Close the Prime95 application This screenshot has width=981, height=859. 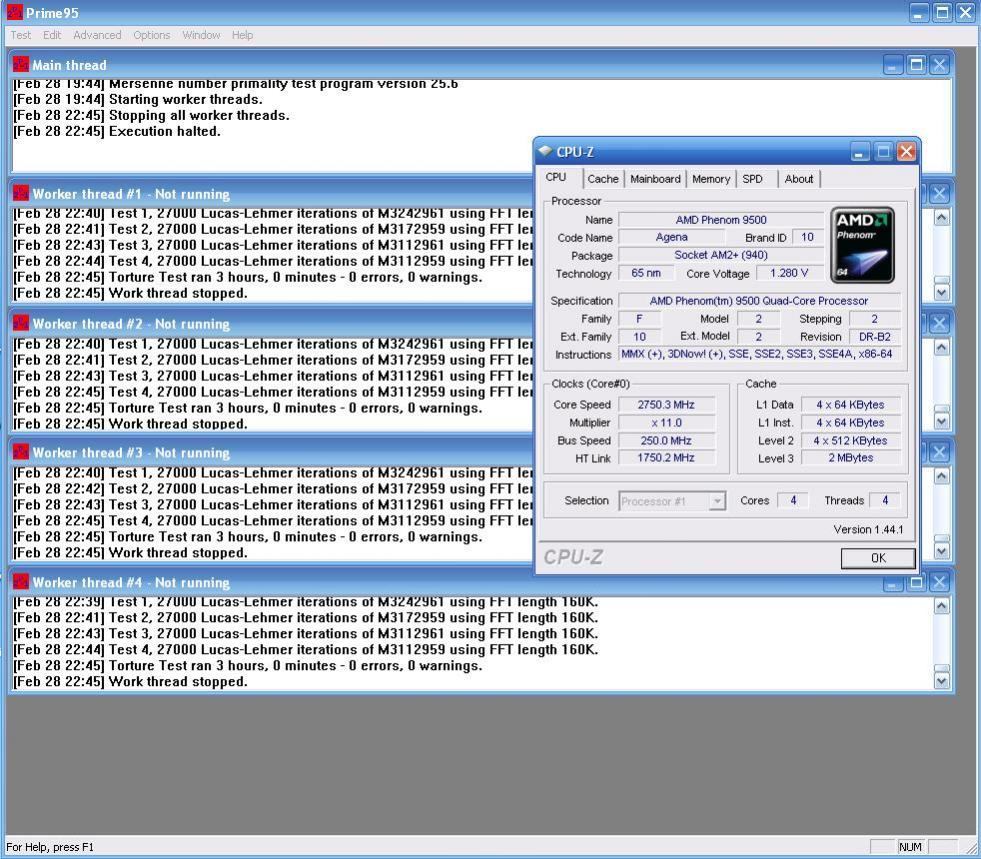(x=965, y=13)
